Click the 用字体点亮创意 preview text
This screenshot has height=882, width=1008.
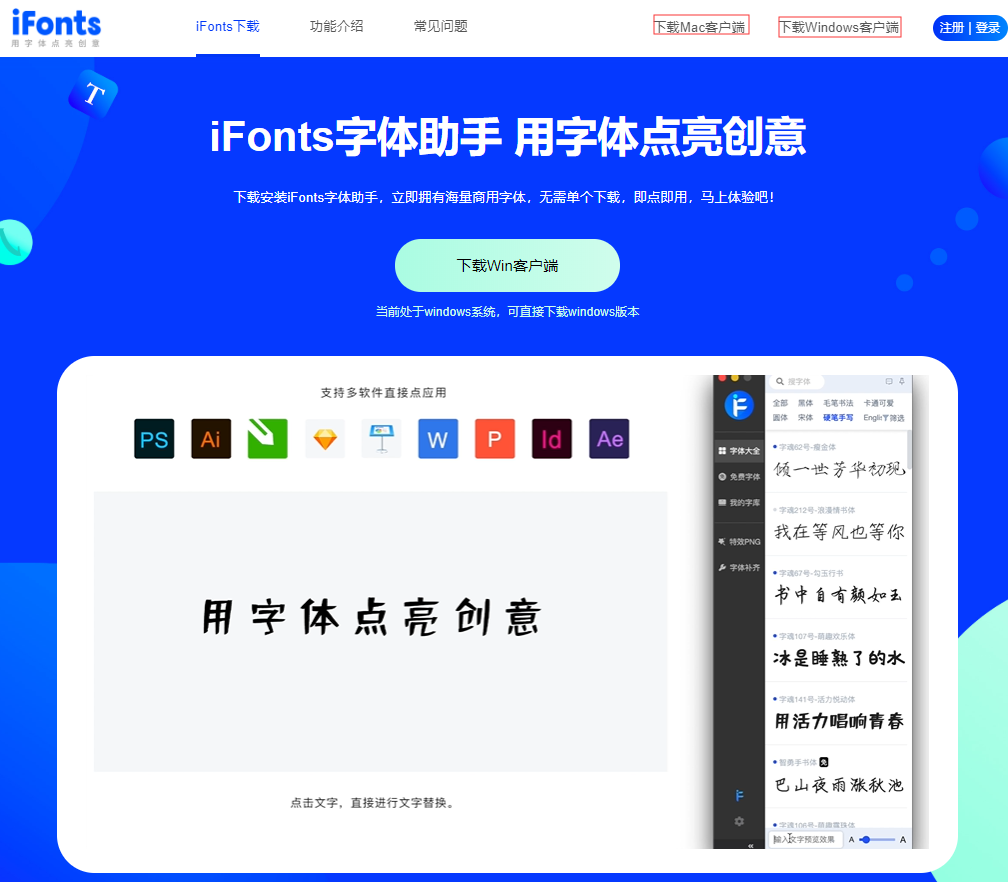coord(372,617)
